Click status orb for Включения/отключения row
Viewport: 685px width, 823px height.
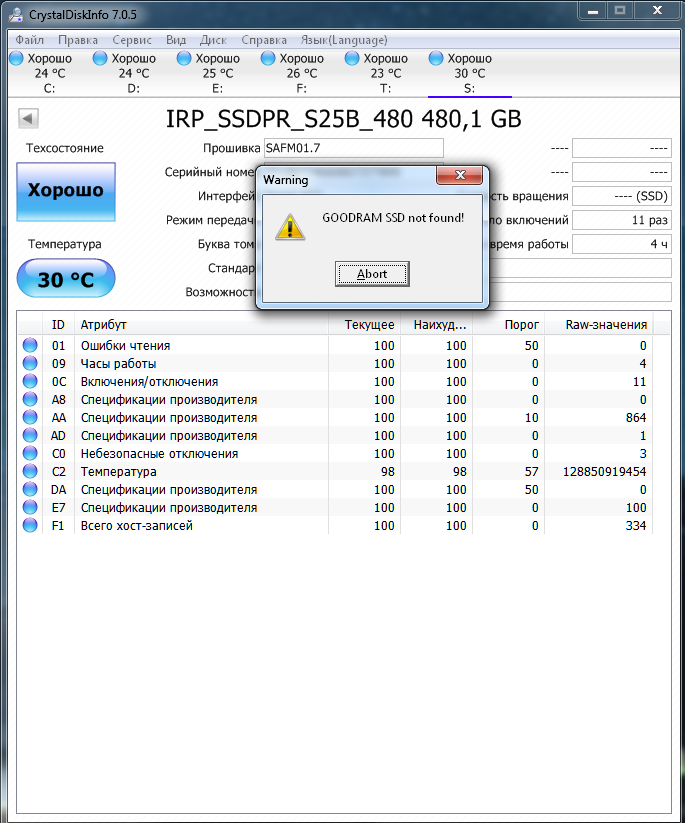30,381
